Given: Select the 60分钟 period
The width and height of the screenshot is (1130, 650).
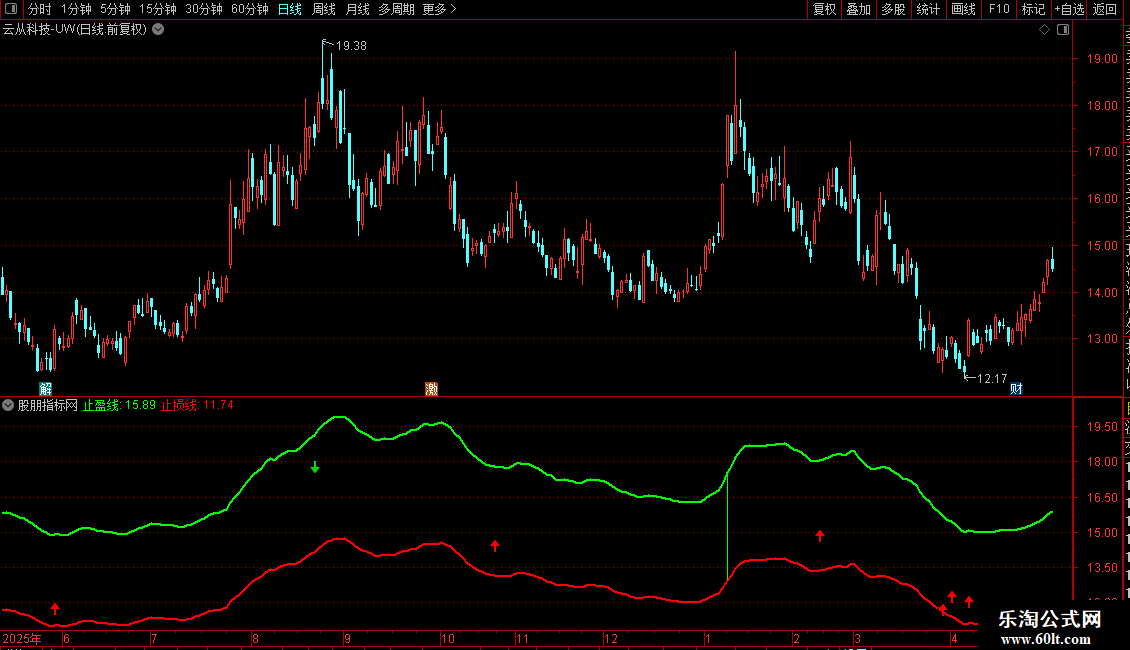Looking at the screenshot, I should pos(250,9).
